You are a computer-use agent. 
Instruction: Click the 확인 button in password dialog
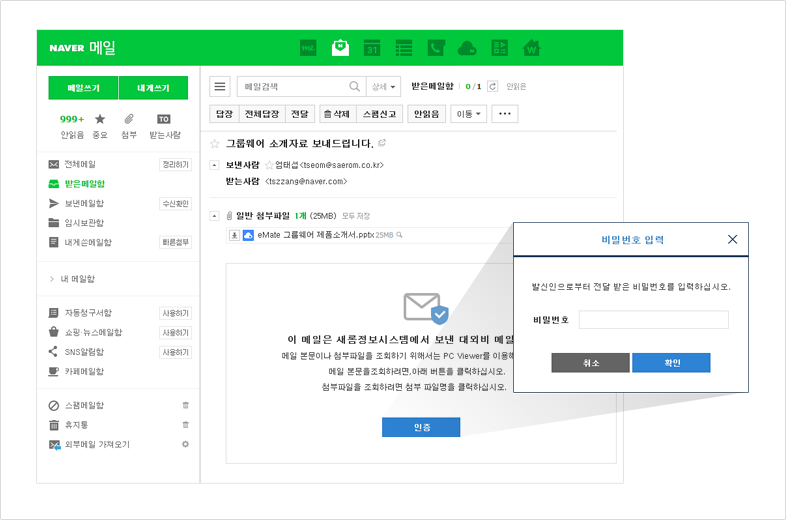[671, 363]
